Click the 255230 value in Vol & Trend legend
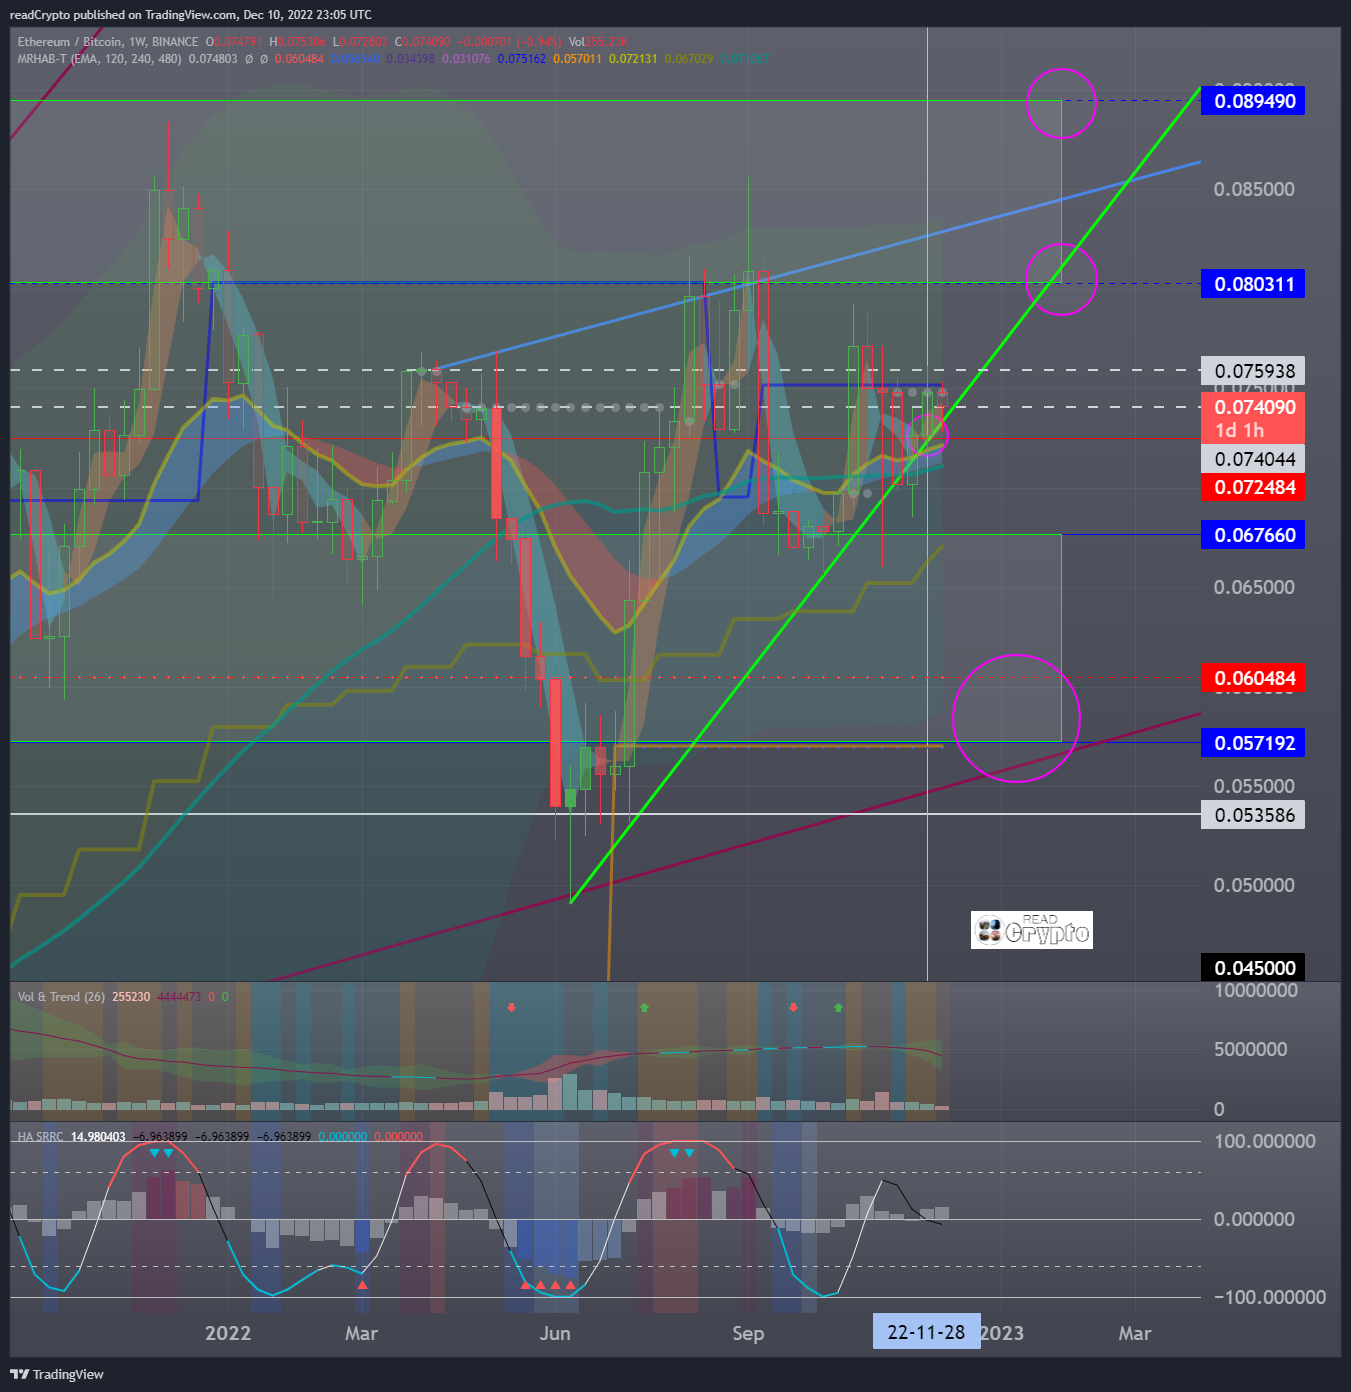 131,997
